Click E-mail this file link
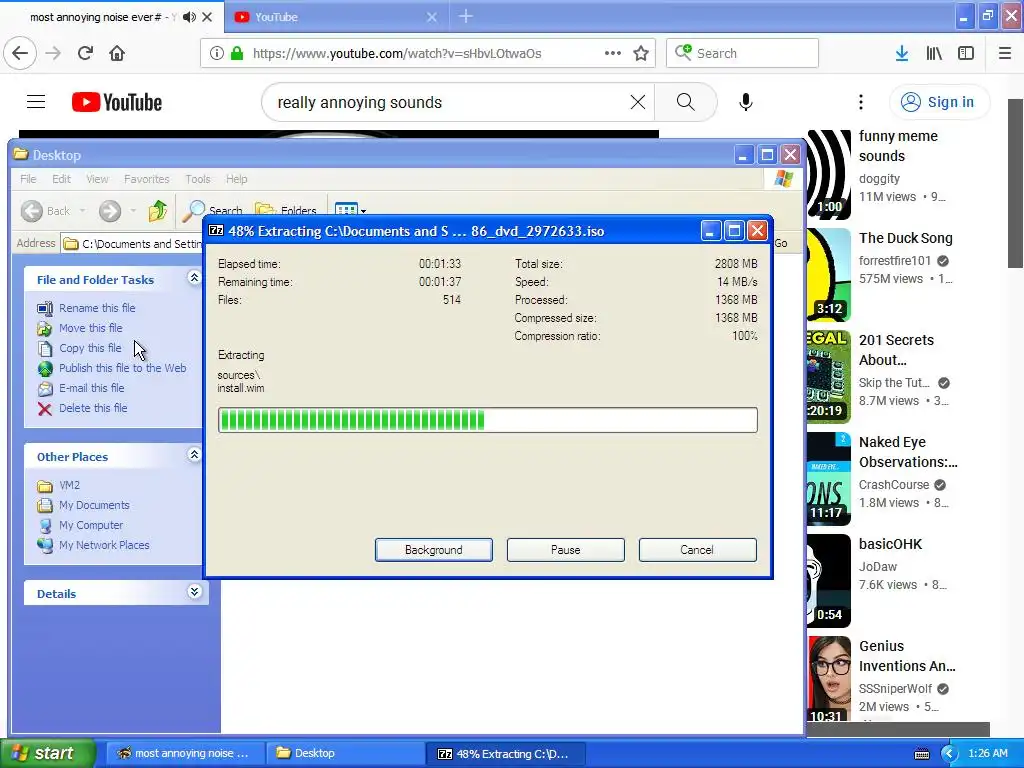Screen dimensions: 1024x768 click(91, 388)
